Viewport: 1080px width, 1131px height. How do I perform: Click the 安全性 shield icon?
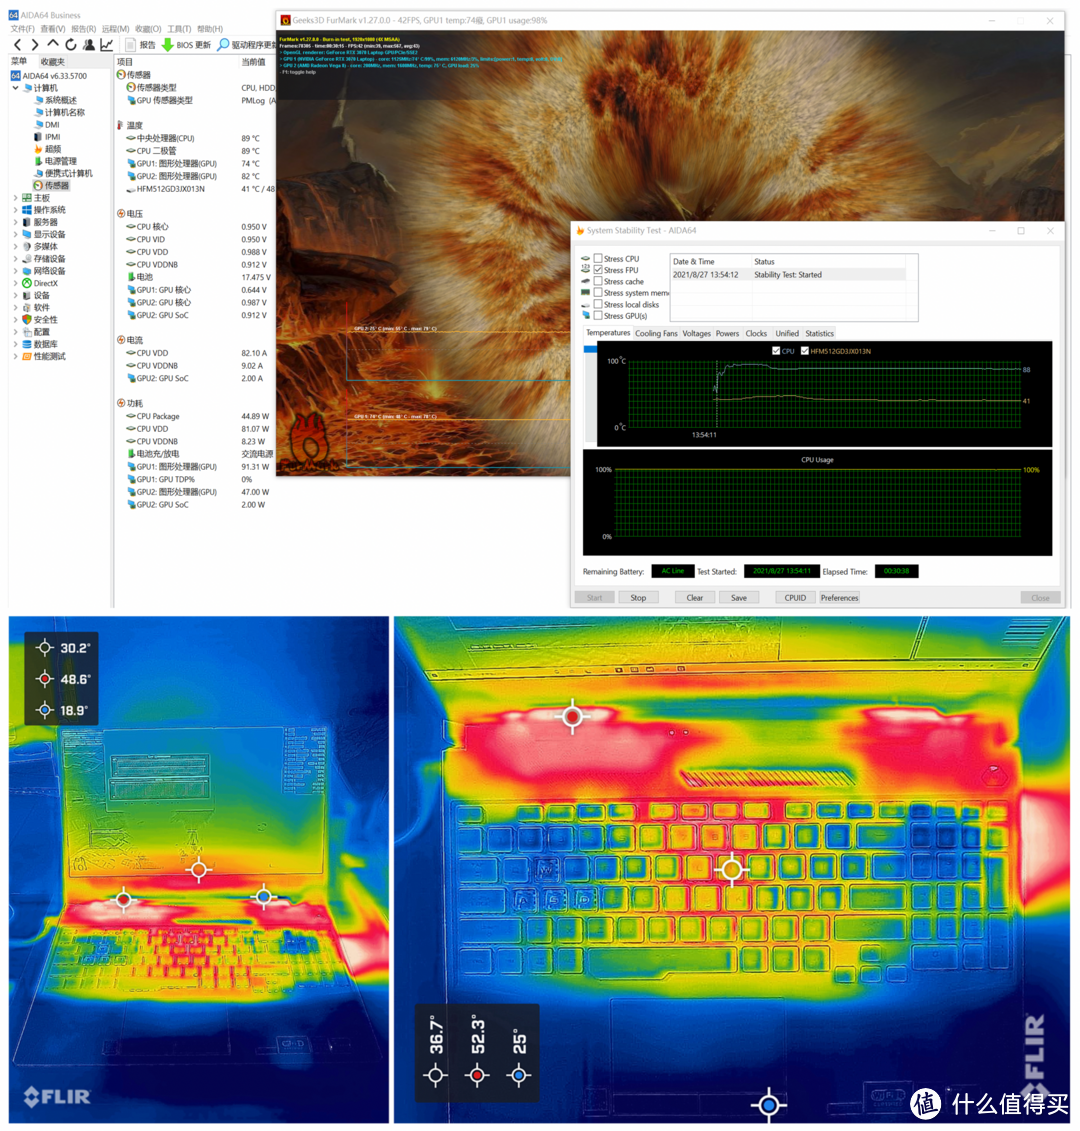(x=27, y=320)
